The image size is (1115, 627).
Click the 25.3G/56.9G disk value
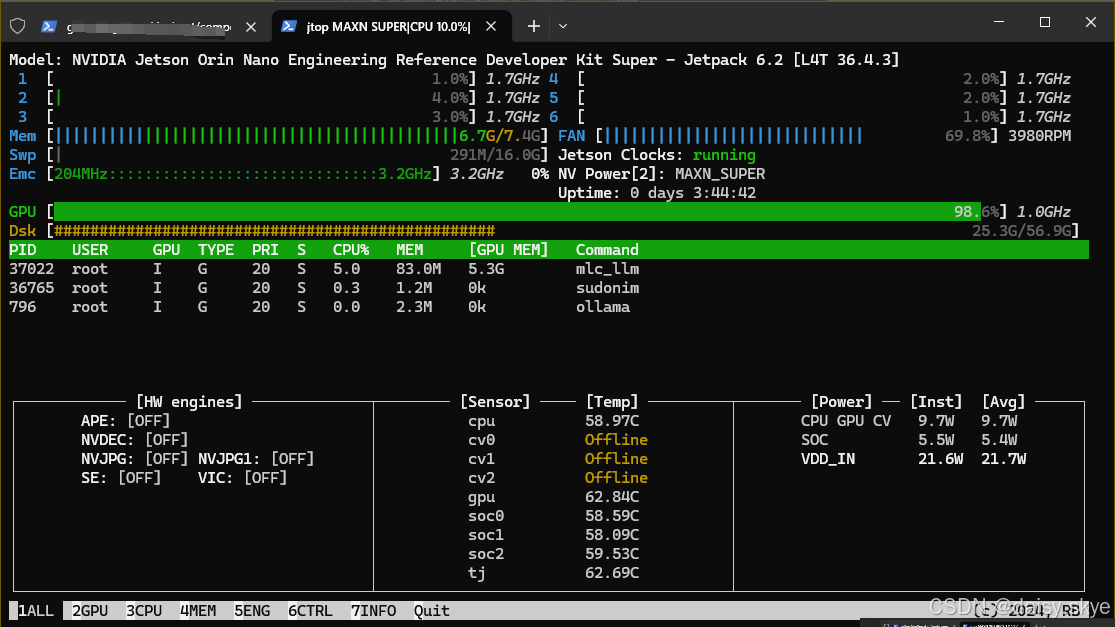click(1021, 231)
